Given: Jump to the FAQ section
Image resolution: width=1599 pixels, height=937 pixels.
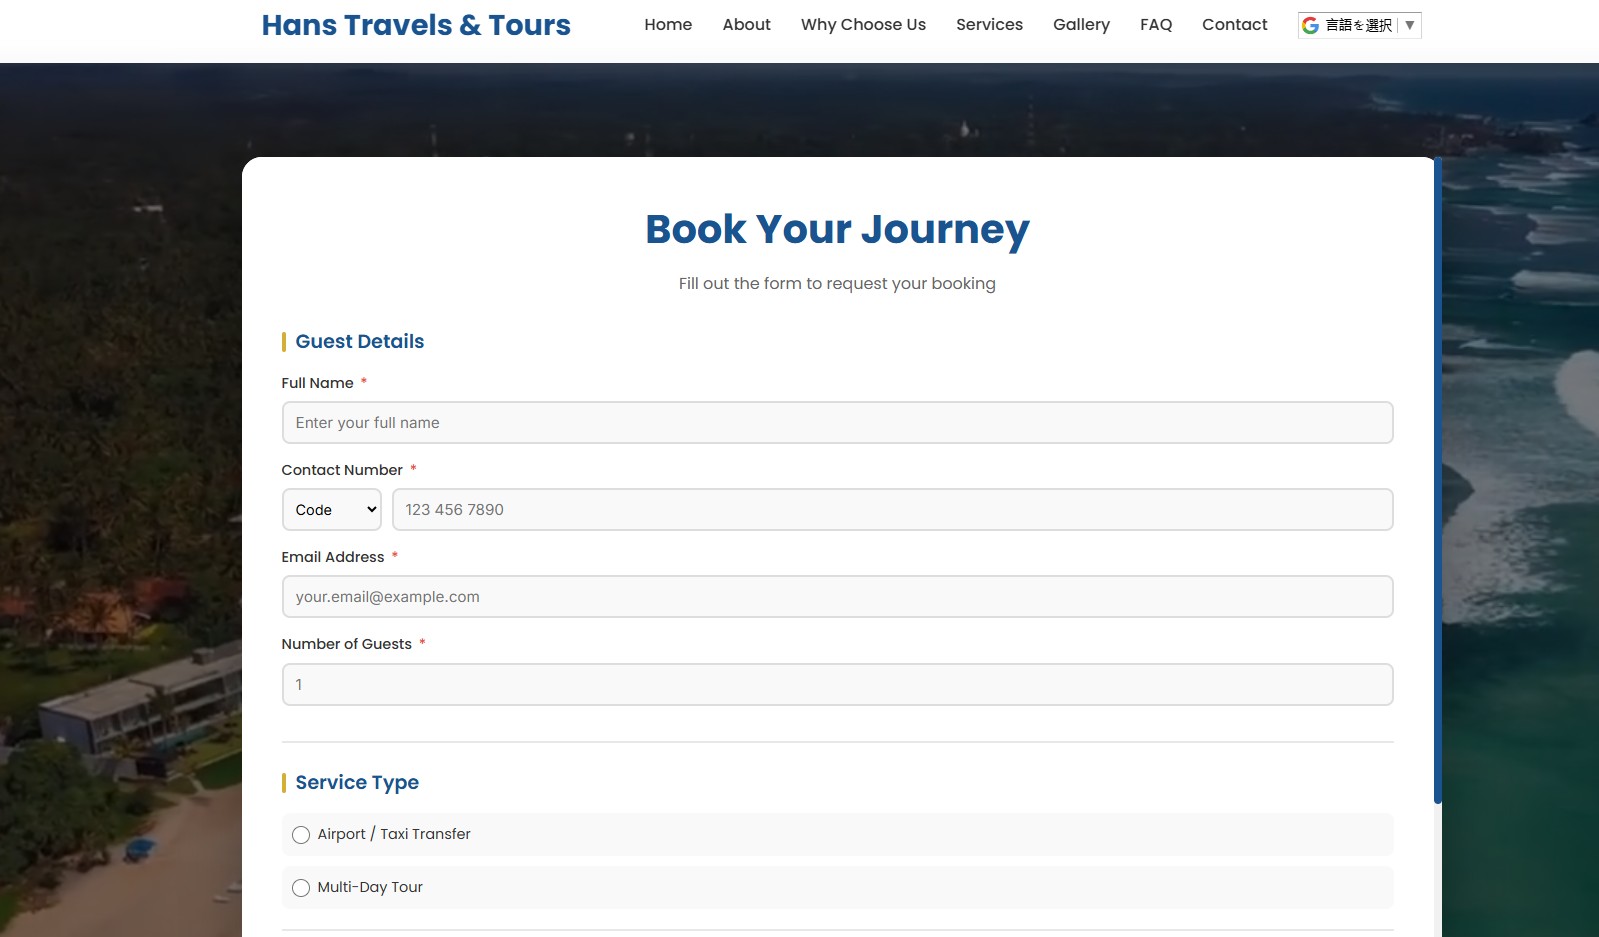Looking at the screenshot, I should [1156, 25].
